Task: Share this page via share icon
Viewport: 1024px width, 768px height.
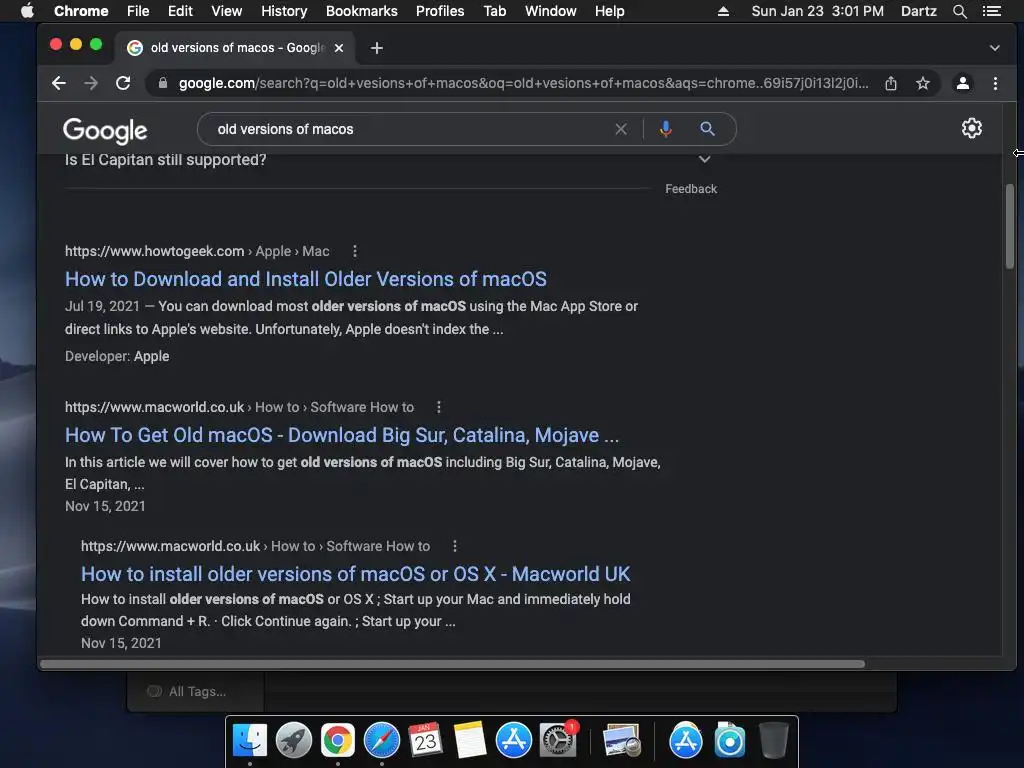Action: 891,83
